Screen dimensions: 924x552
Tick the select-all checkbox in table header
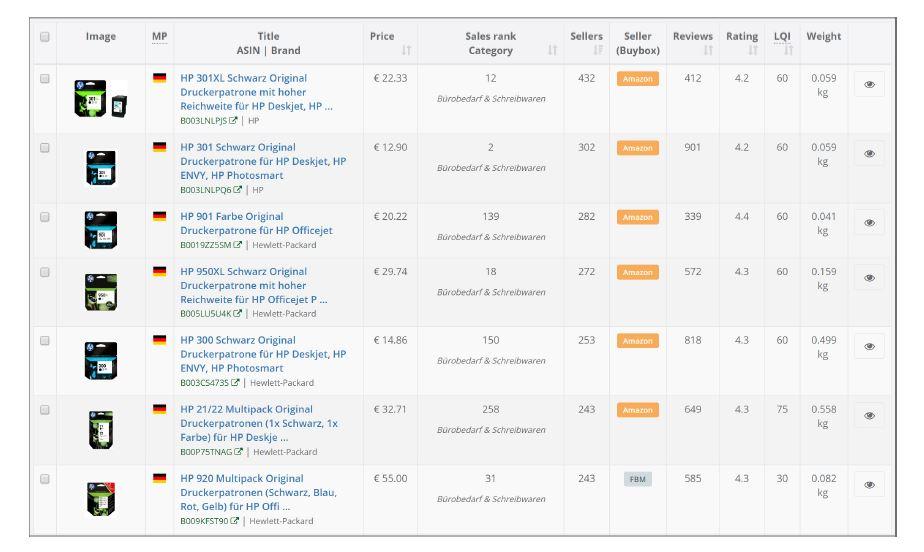45,37
